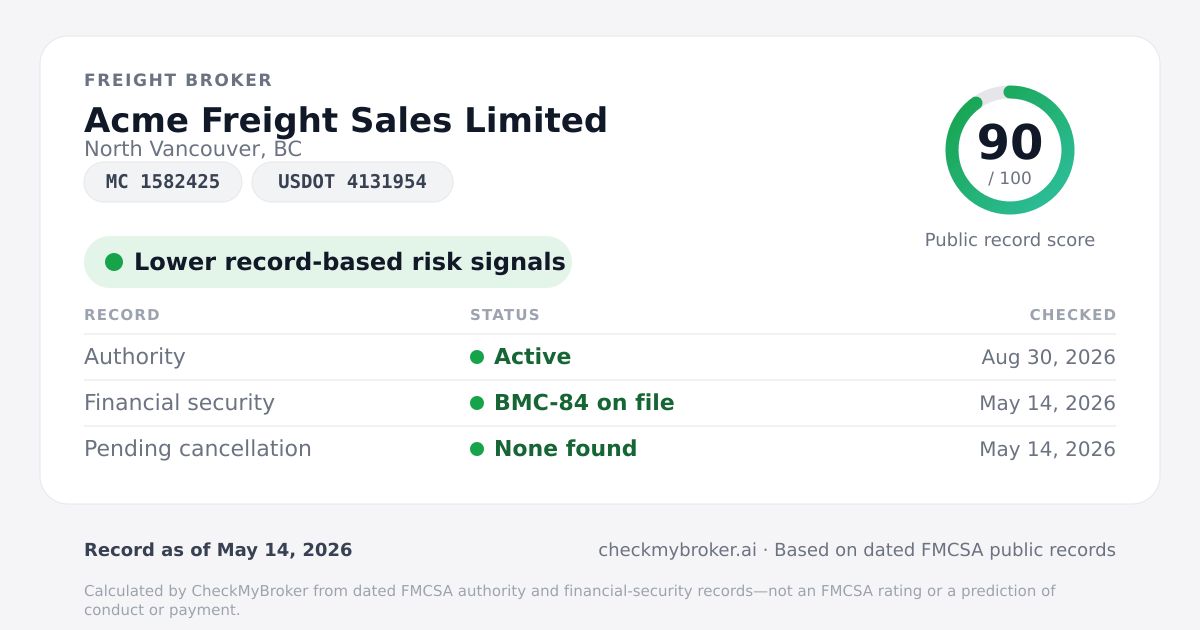
Task: Click the RECORD column header
Action: pyautogui.click(x=122, y=315)
